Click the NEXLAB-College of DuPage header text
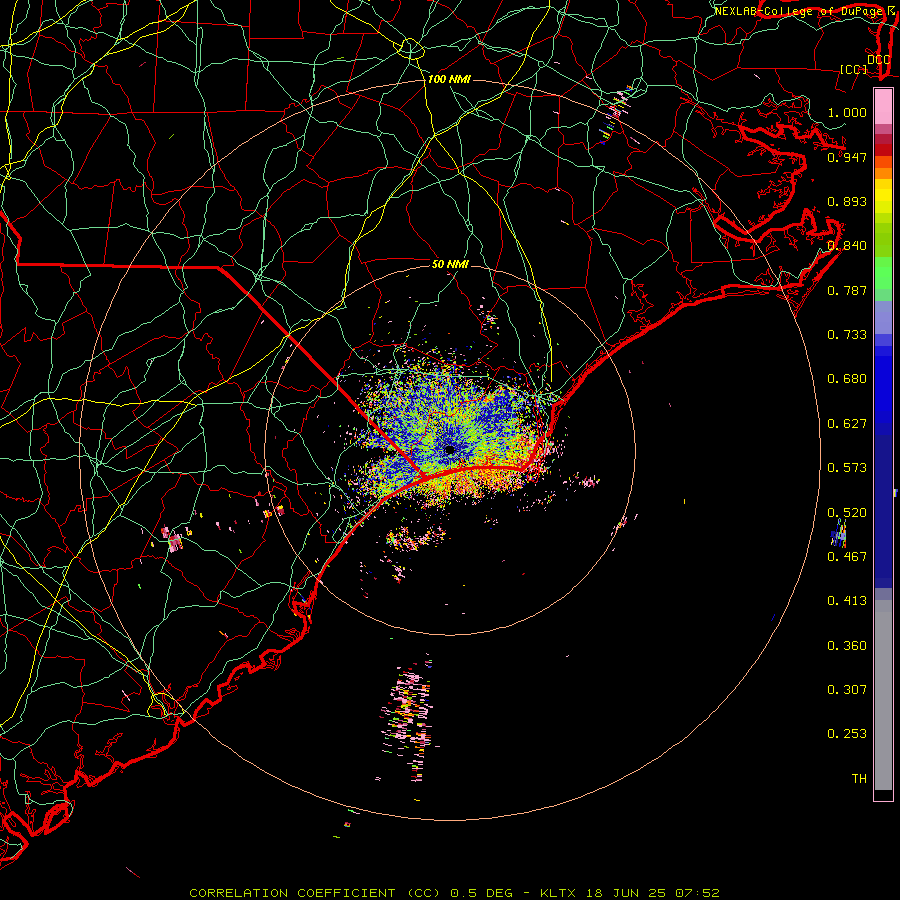This screenshot has width=900, height=900. coord(799,11)
